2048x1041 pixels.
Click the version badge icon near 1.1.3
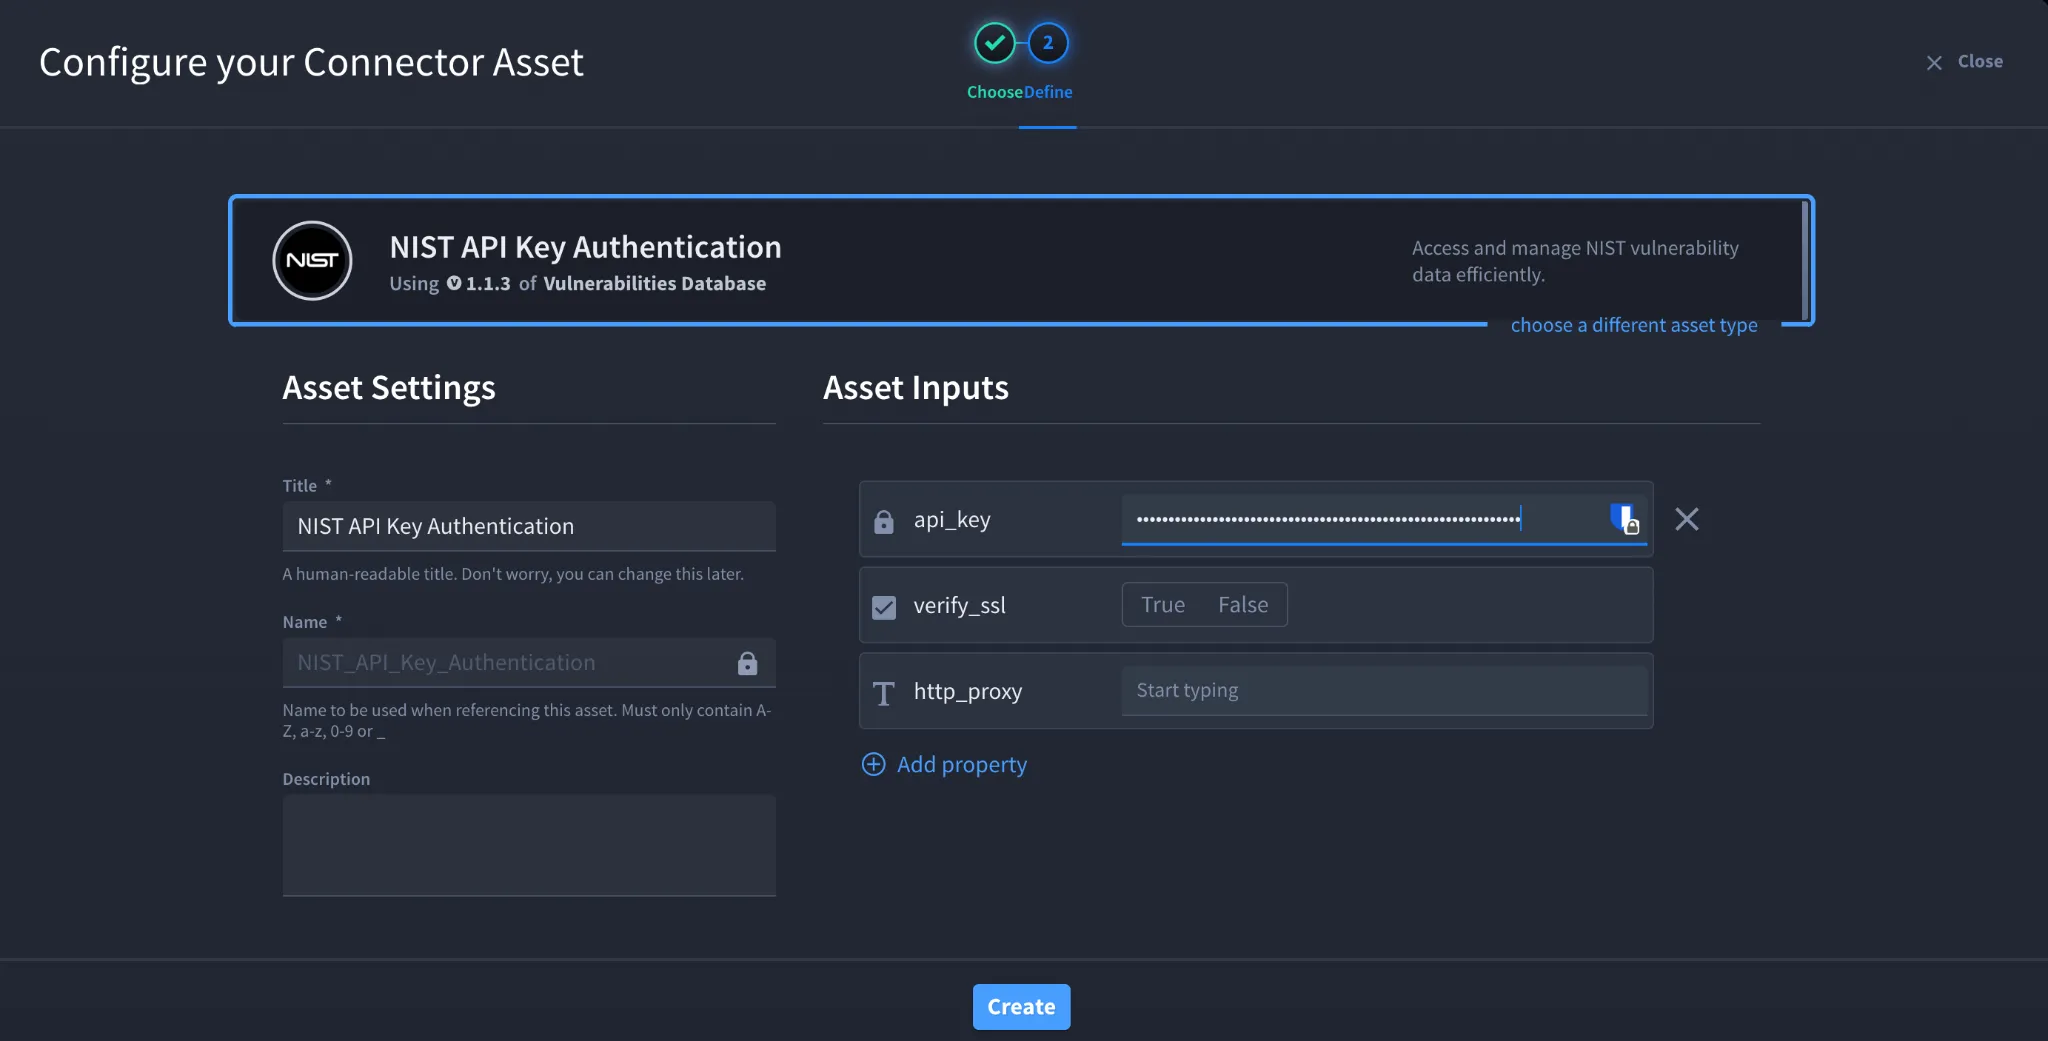[x=454, y=283]
